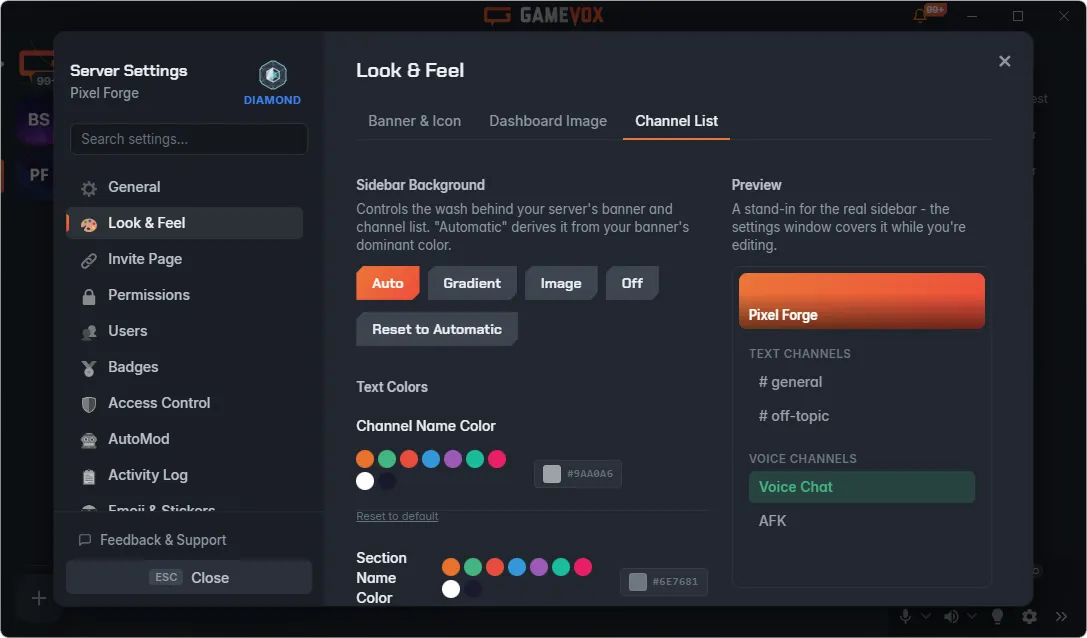1087x638 pixels.
Task: Click the lightbulb icon in bottom bar
Action: [998, 616]
